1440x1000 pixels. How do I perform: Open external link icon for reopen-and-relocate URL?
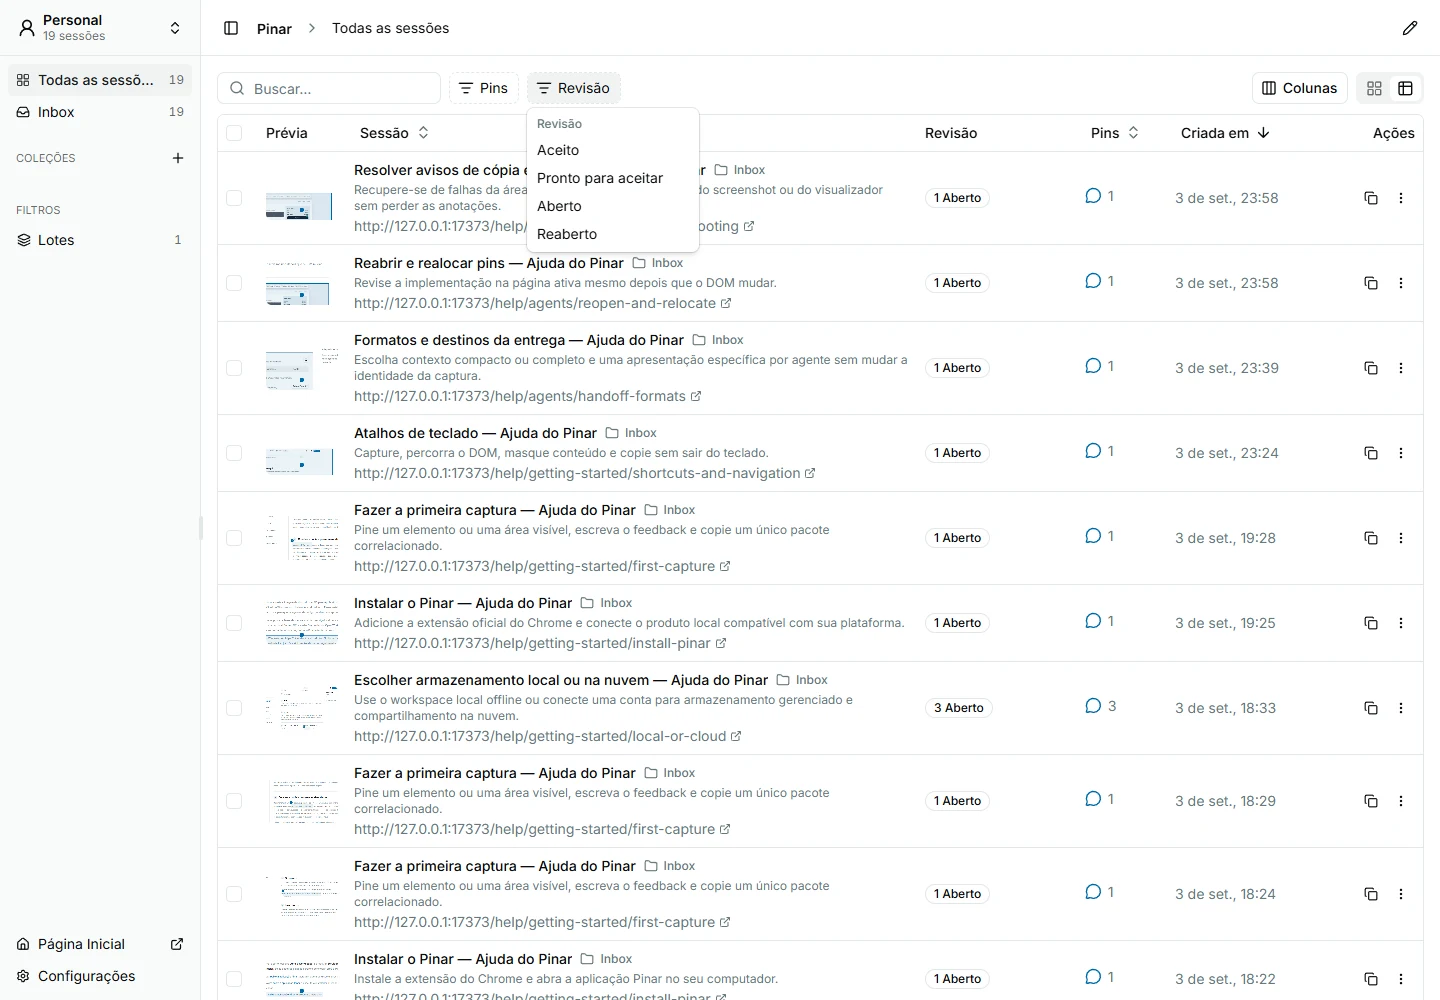pyautogui.click(x=726, y=303)
